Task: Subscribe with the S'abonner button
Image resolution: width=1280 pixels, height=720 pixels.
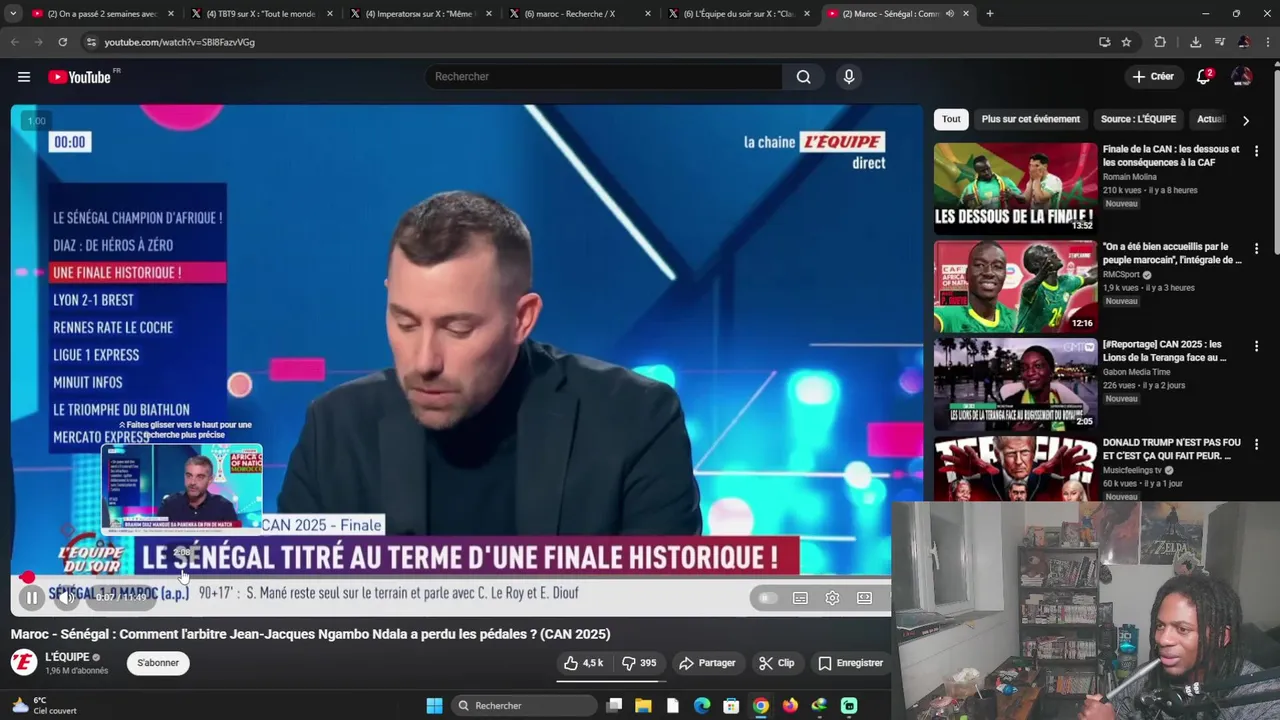Action: coord(158,663)
